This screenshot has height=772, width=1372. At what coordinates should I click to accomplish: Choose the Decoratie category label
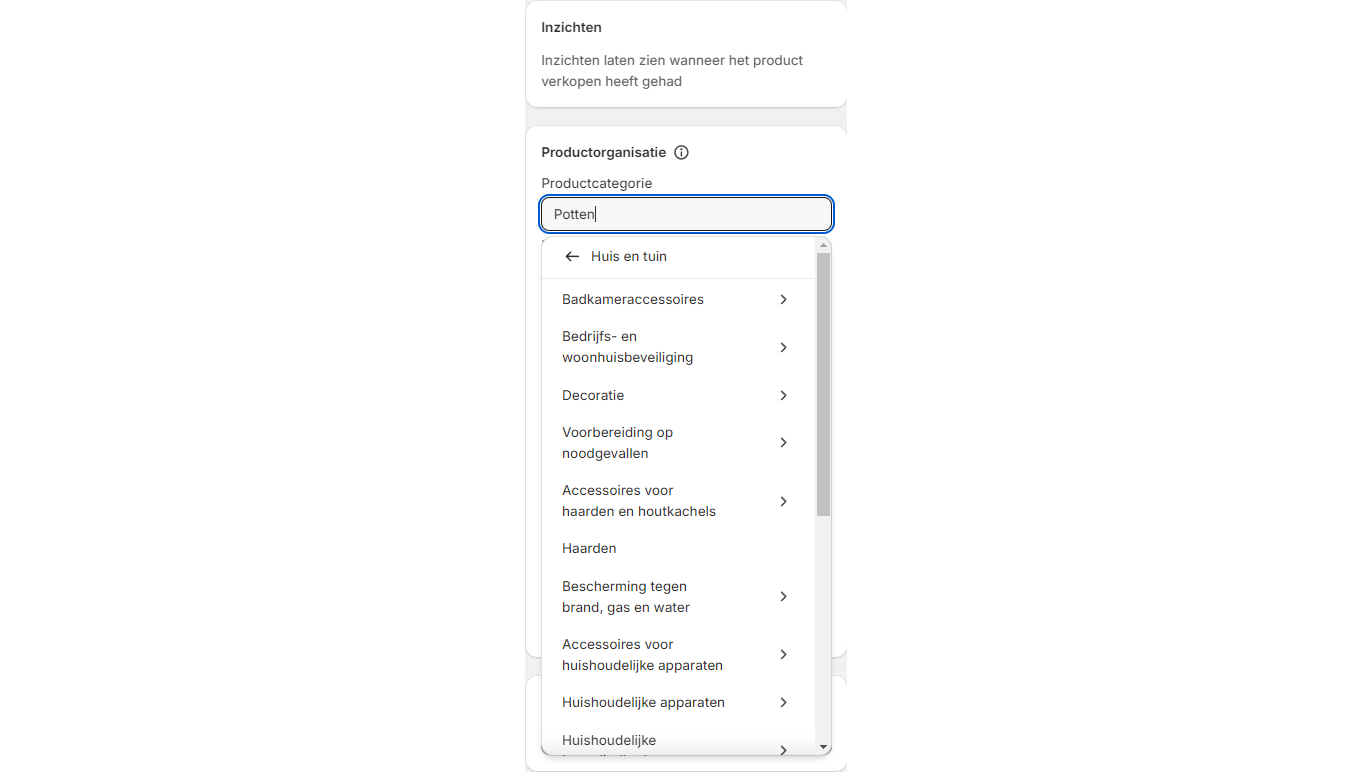point(593,395)
